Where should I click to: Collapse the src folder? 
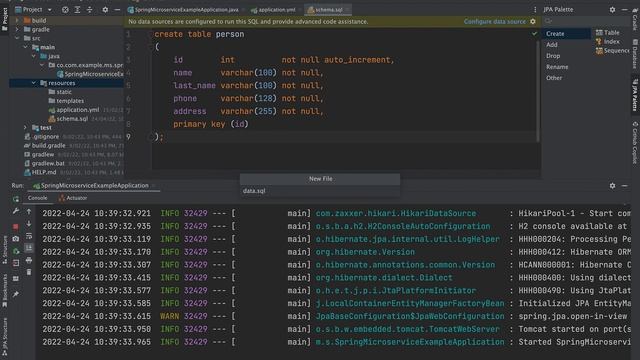pos(17,38)
